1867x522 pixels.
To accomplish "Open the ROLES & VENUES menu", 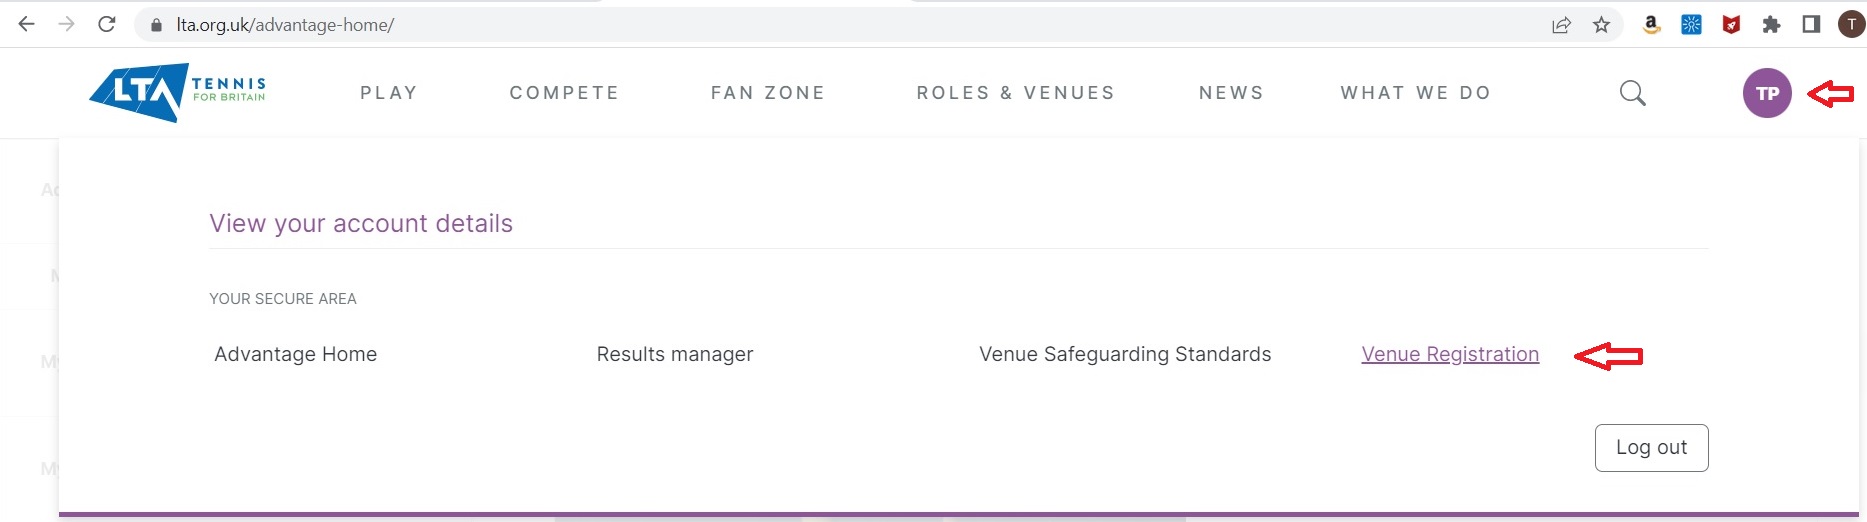I will point(1015,93).
